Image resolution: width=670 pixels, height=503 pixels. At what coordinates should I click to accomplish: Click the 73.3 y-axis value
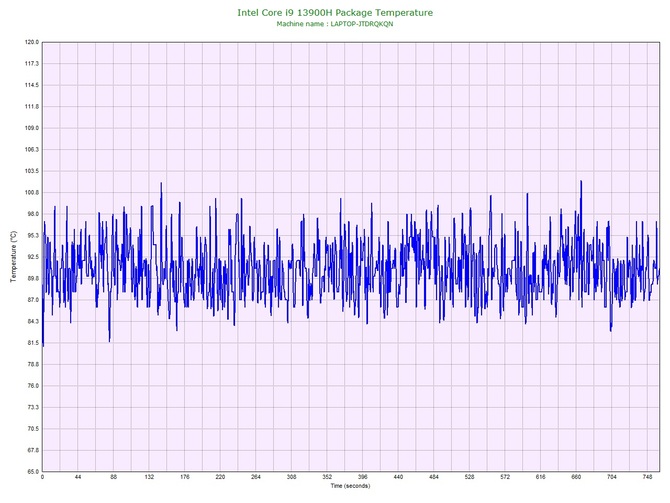click(33, 407)
